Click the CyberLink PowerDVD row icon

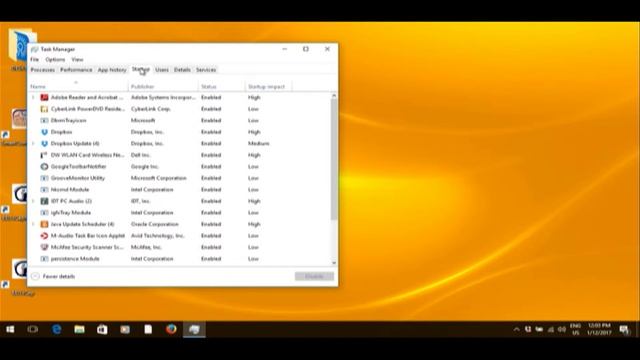pyautogui.click(x=44, y=109)
